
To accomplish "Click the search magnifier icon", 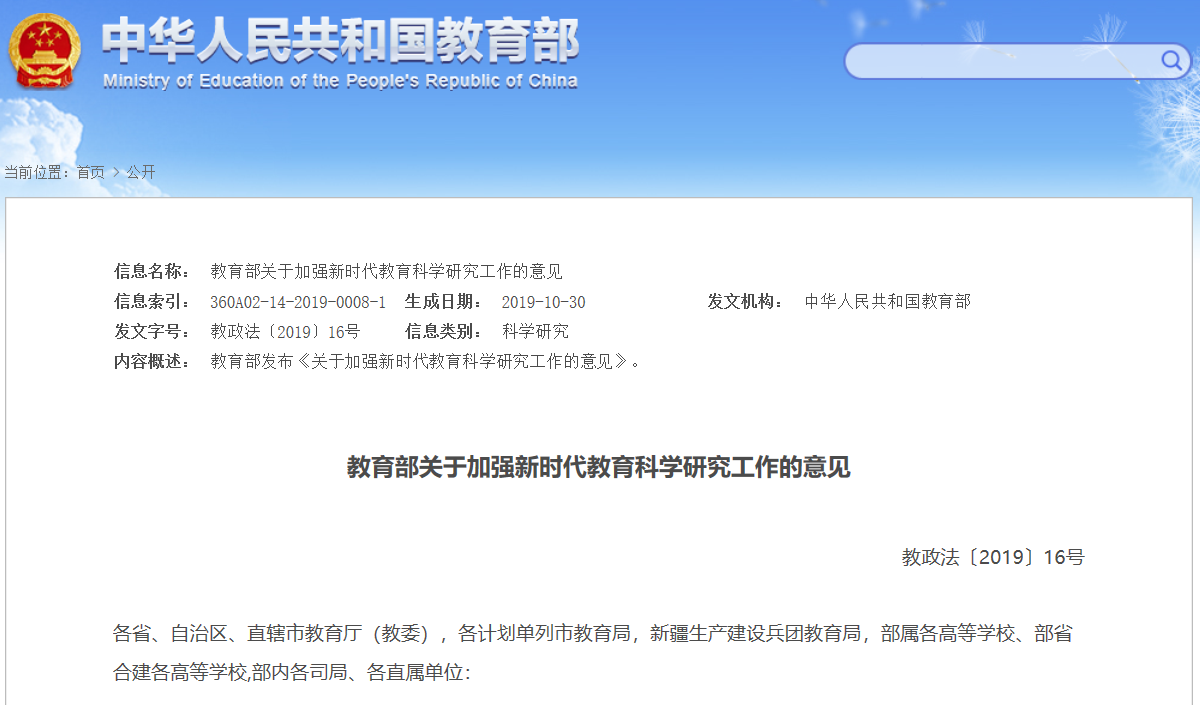I will coord(1171,61).
